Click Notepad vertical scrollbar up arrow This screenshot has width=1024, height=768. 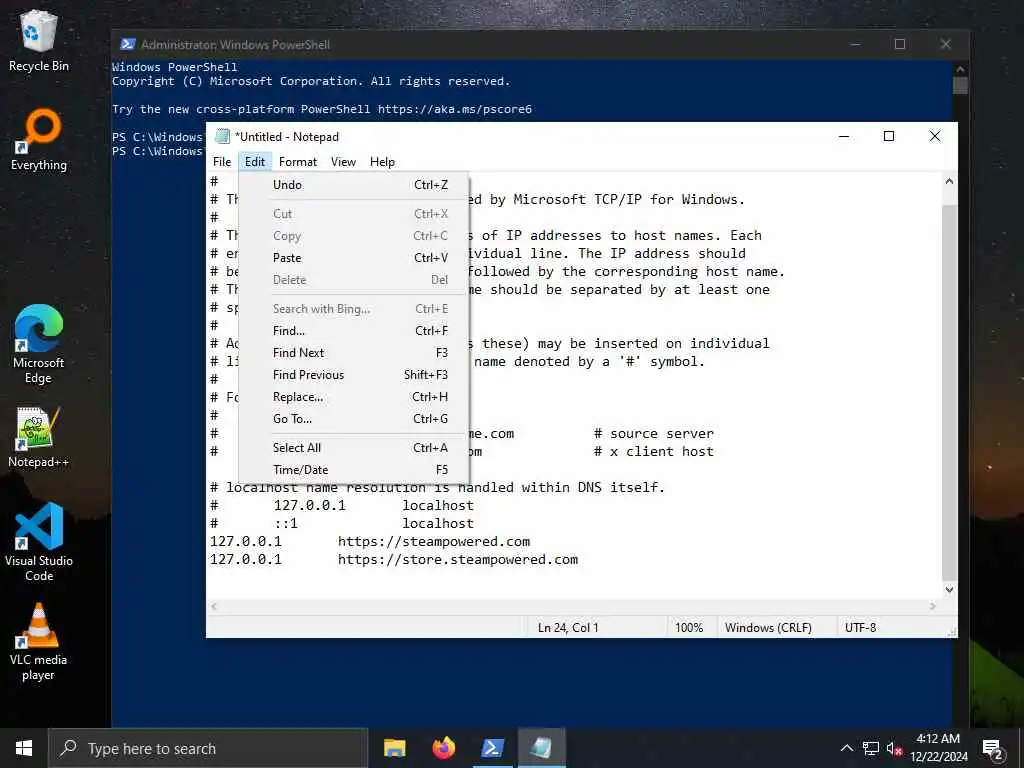950,182
